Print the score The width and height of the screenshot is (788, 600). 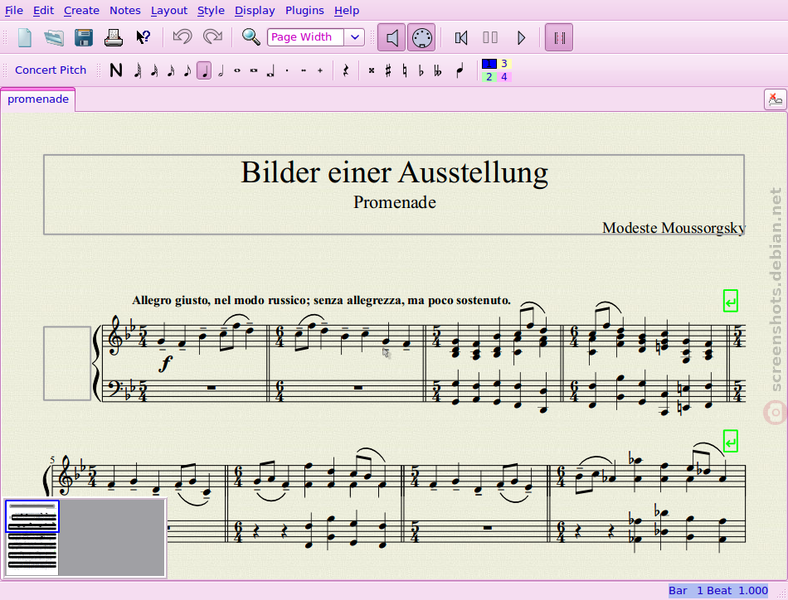(x=114, y=38)
